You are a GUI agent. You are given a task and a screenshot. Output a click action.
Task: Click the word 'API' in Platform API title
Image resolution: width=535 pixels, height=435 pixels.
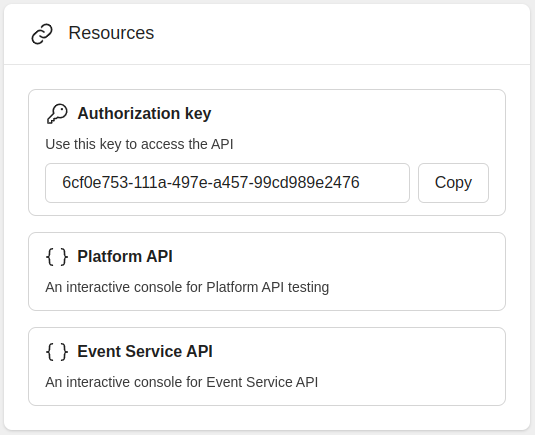(x=159, y=256)
